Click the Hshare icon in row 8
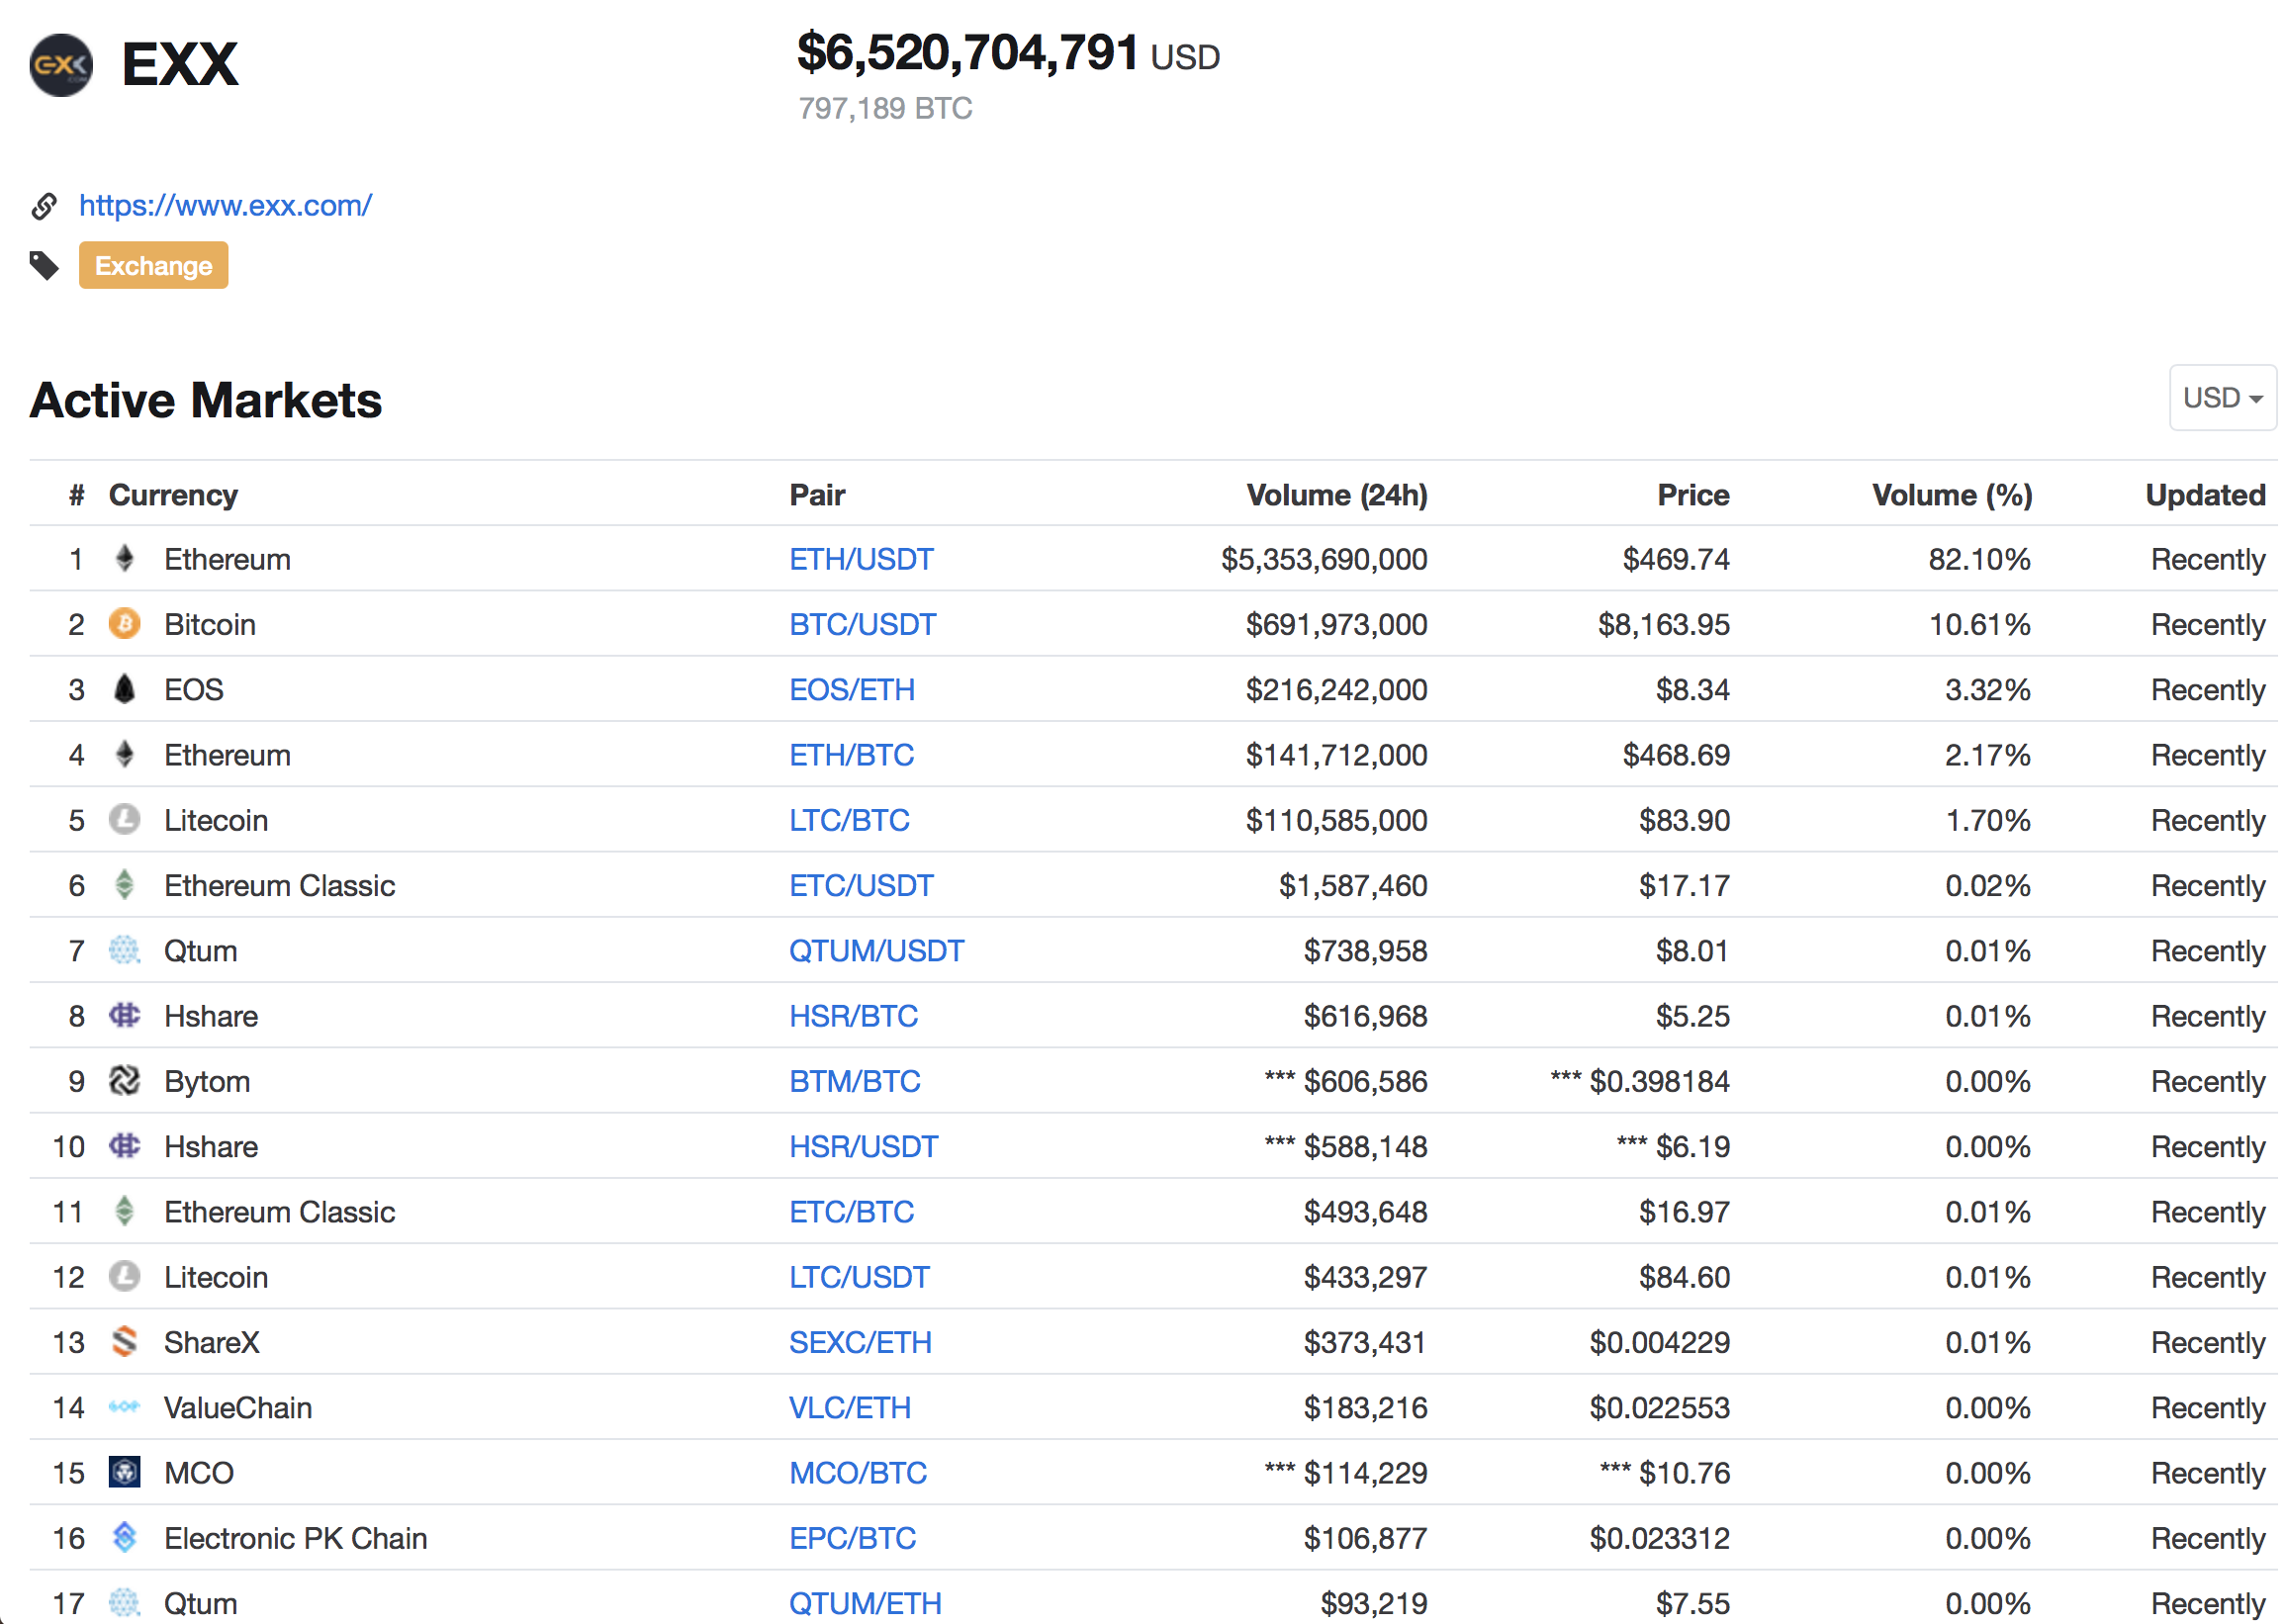The width and height of the screenshot is (2285, 1624). point(124,1016)
